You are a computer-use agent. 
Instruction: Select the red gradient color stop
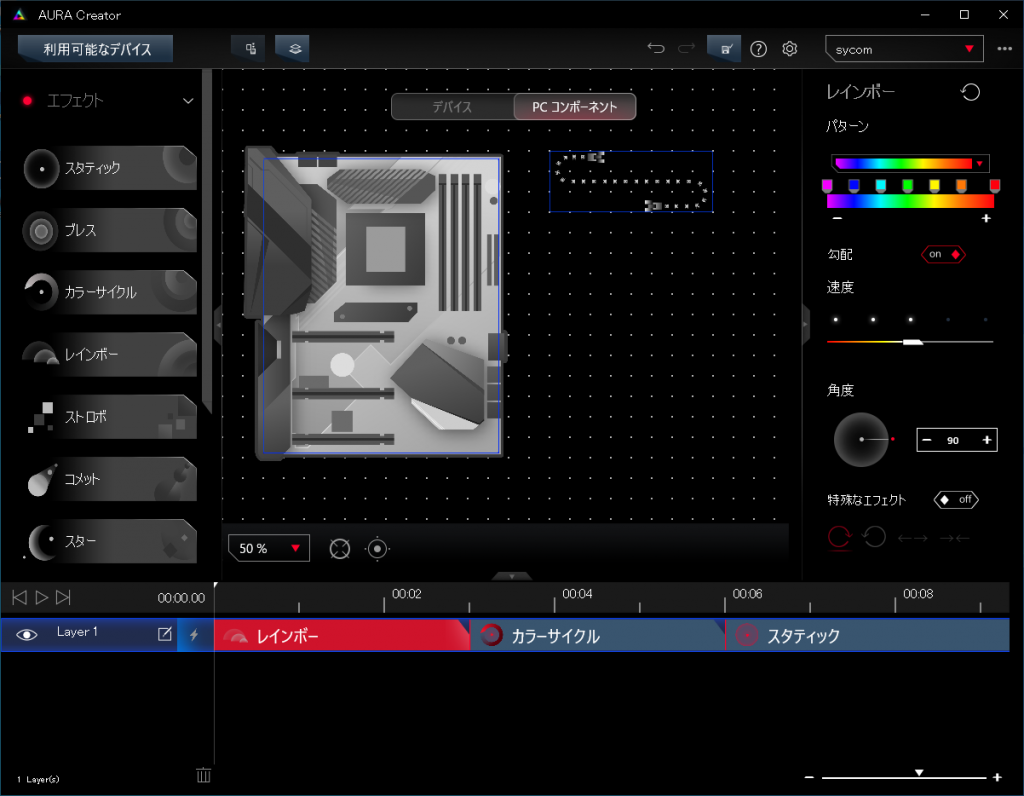[995, 186]
